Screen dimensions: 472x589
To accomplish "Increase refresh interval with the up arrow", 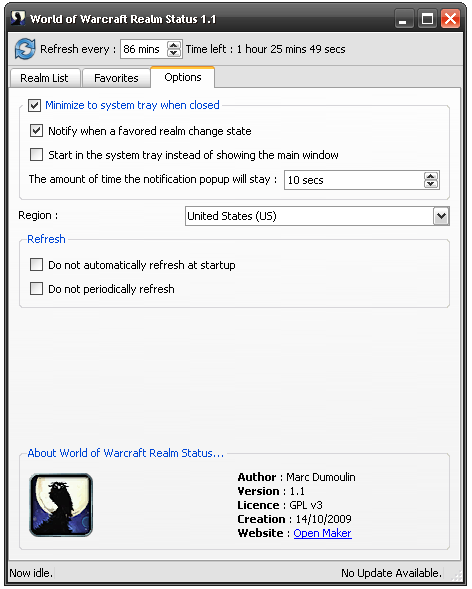I will (173, 45).
